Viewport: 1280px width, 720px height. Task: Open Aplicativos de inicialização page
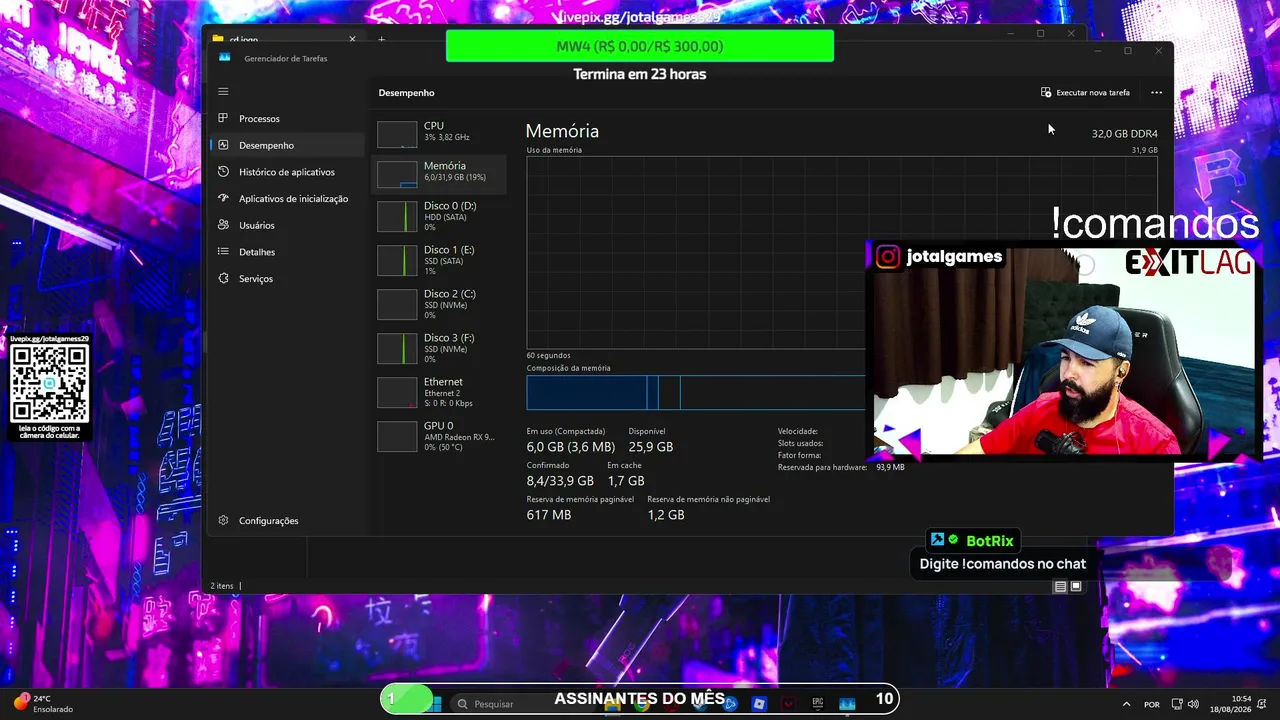click(288, 199)
